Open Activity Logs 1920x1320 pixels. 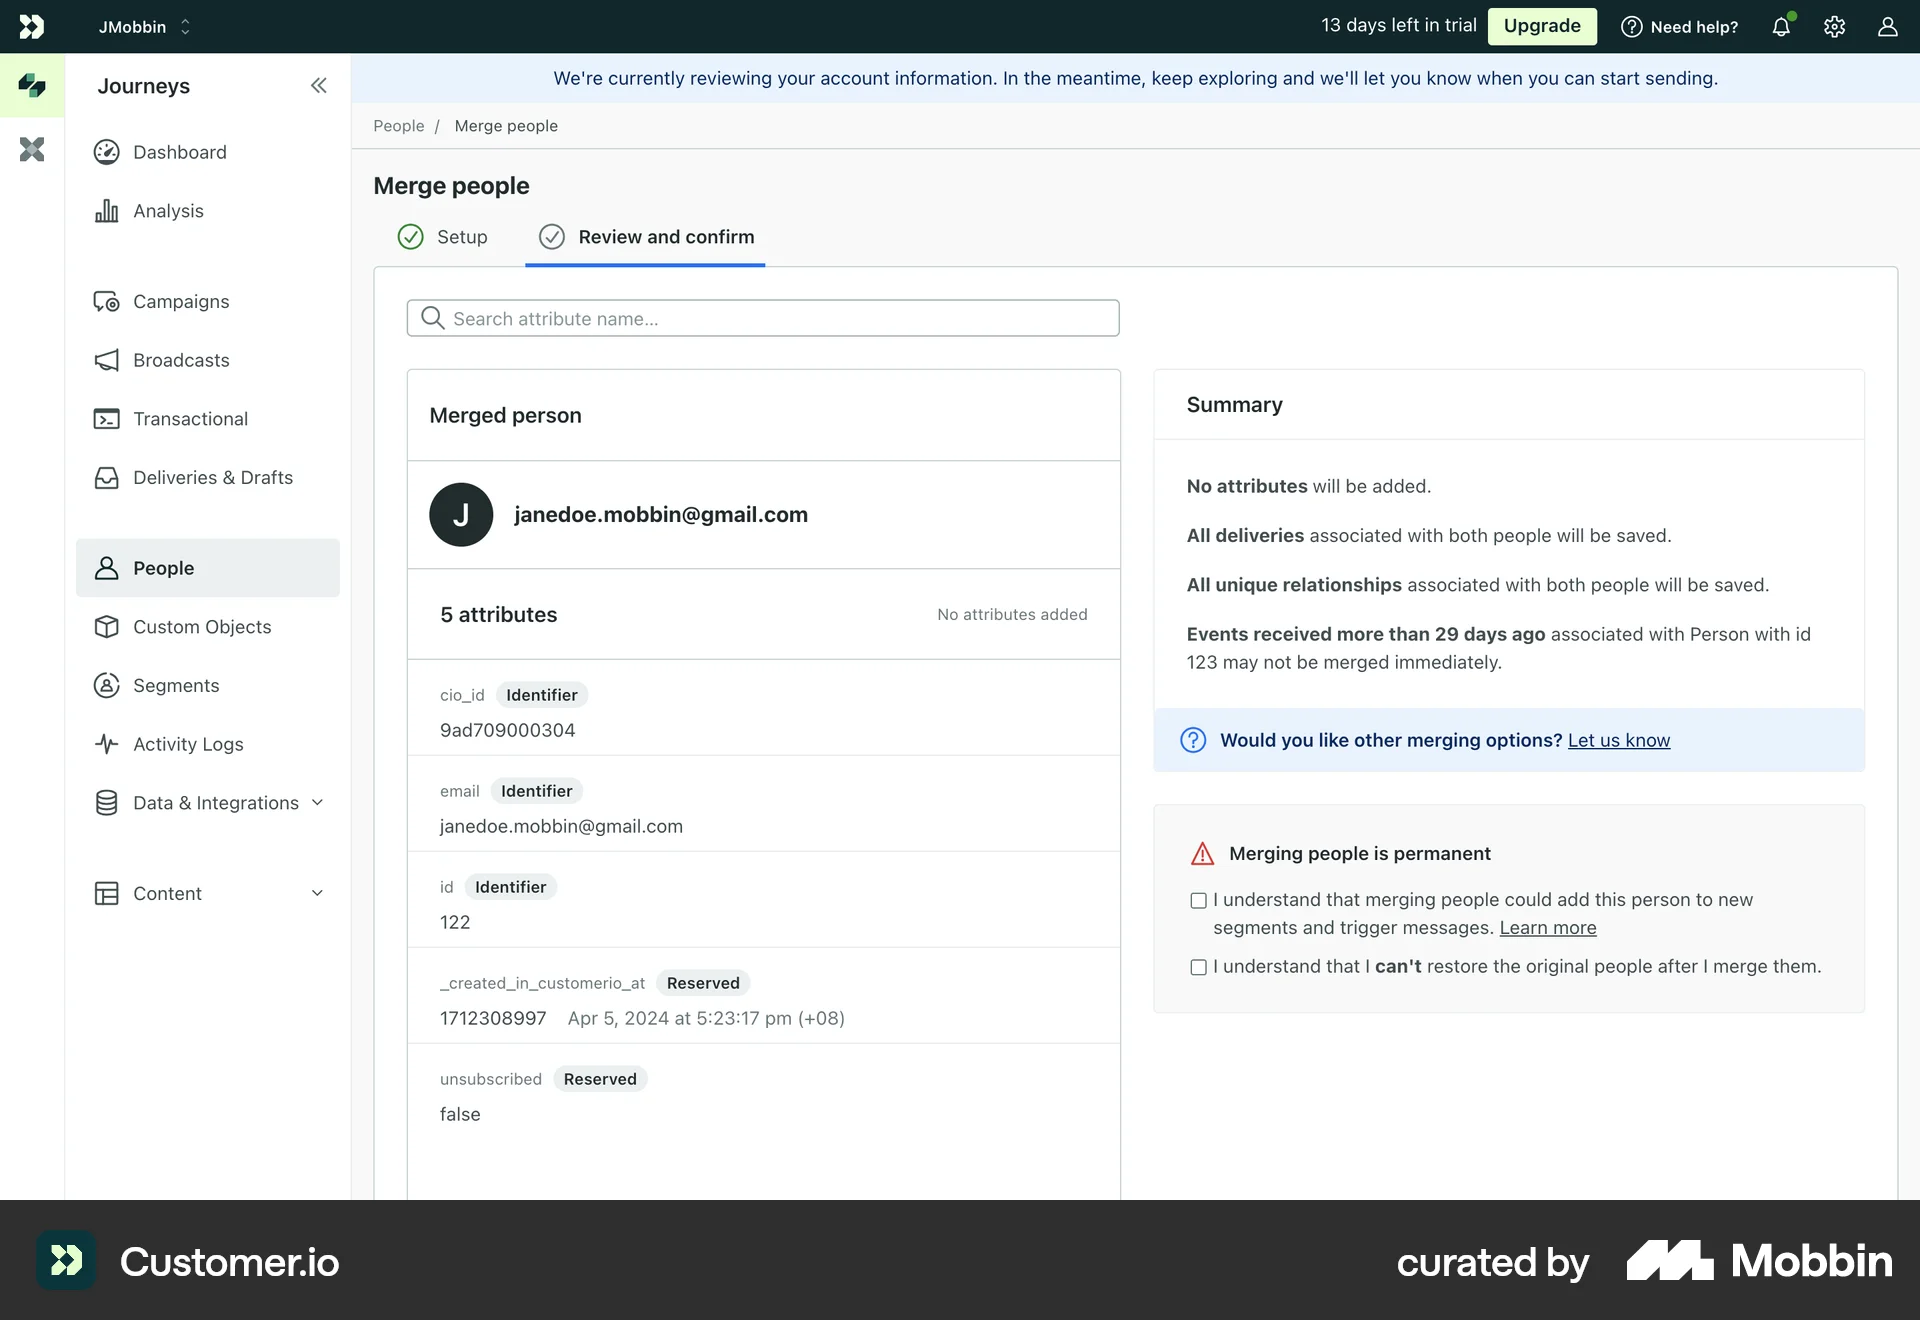pos(188,744)
